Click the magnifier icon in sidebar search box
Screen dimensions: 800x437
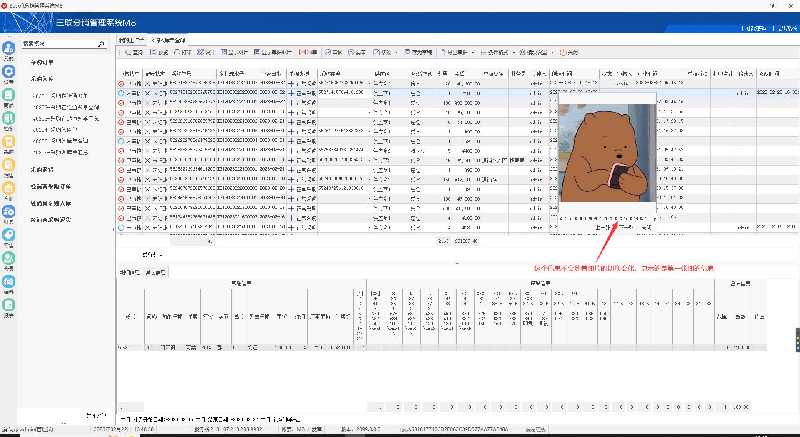pos(100,44)
